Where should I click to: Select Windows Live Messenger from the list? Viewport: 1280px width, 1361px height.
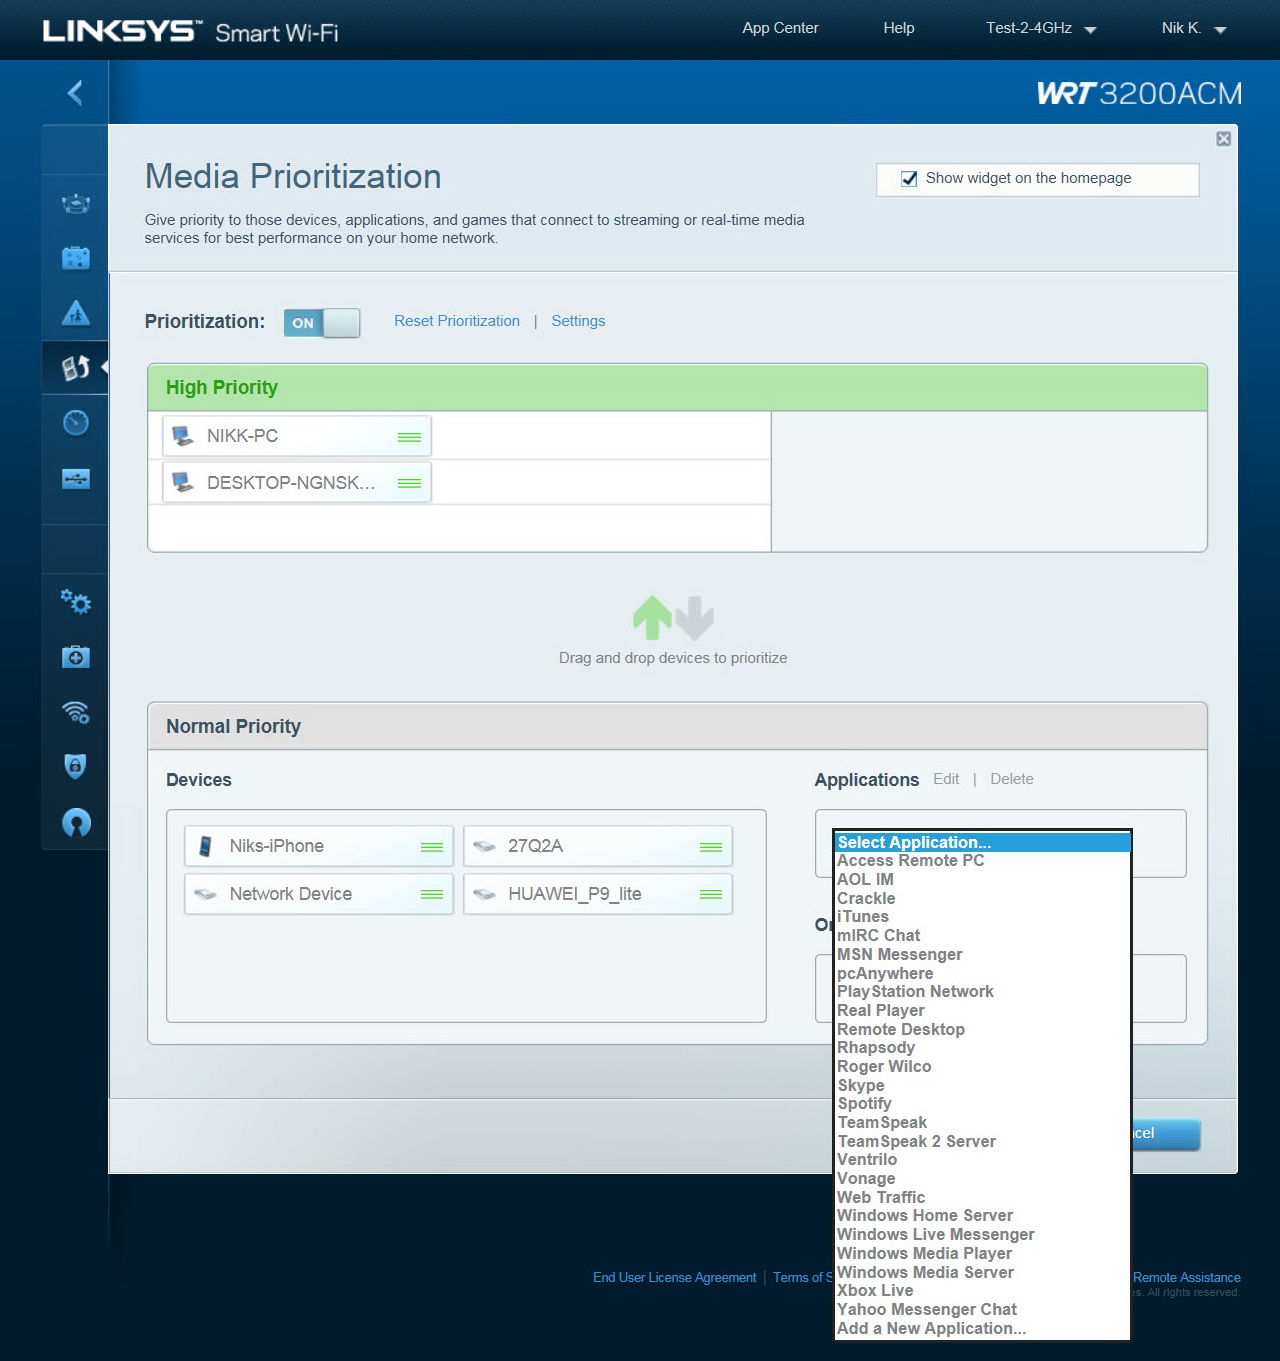[983, 1234]
